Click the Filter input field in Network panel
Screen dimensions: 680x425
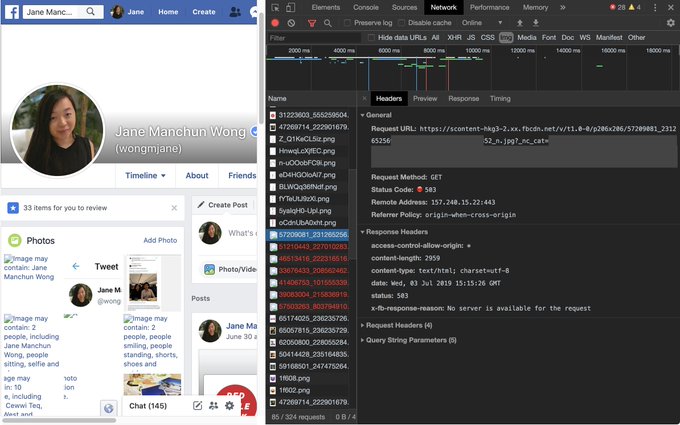314,38
